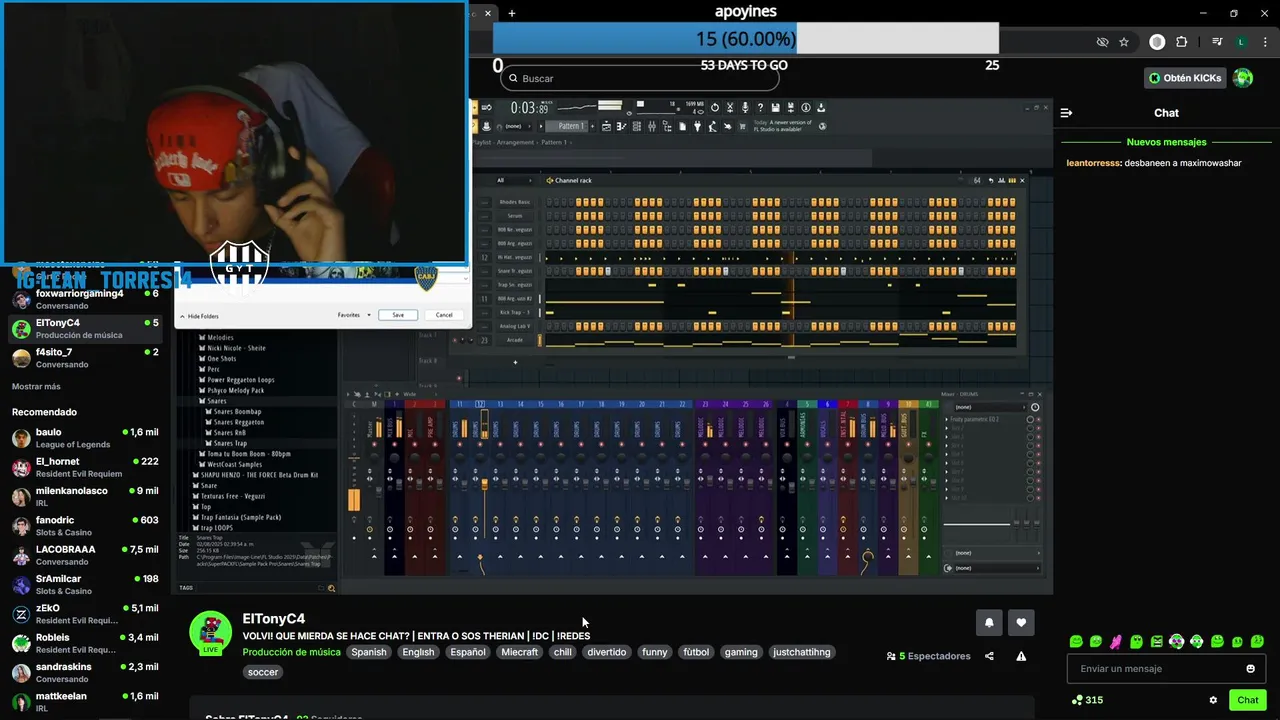The width and height of the screenshot is (1280, 720).
Task: Open mixer input (none) dropdown at top
Action: click(991, 407)
